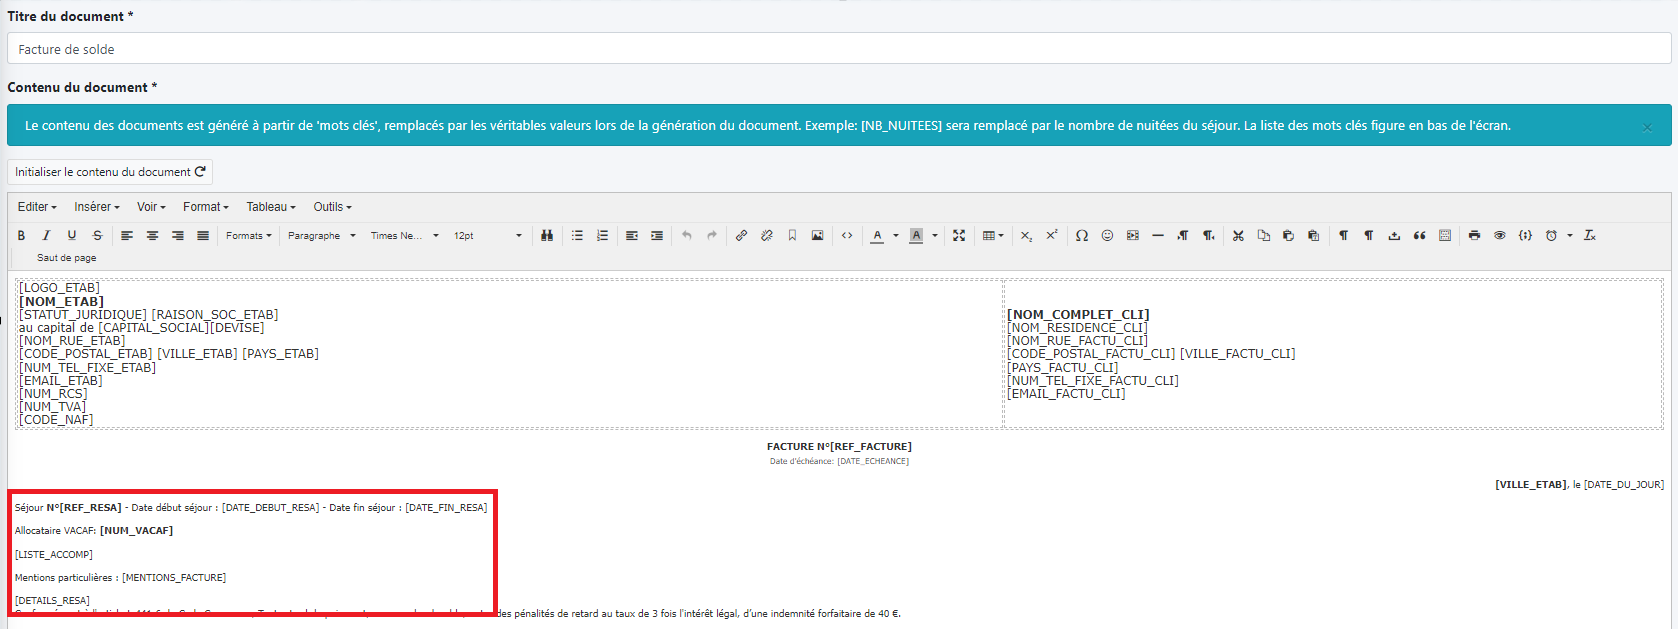This screenshot has height=629, width=1678.
Task: Open the Formats dropdown
Action: pyautogui.click(x=248, y=236)
